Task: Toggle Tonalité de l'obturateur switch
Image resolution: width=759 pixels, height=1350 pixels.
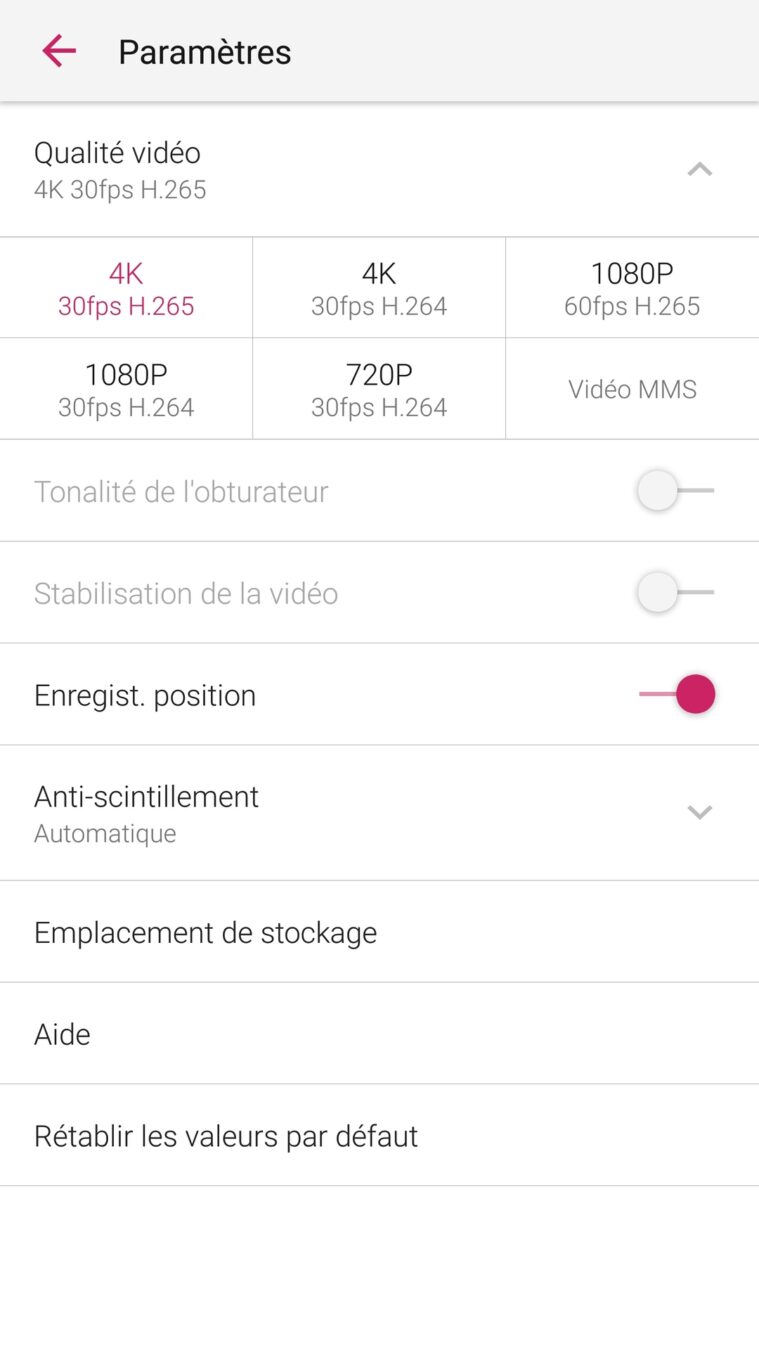Action: coord(676,491)
